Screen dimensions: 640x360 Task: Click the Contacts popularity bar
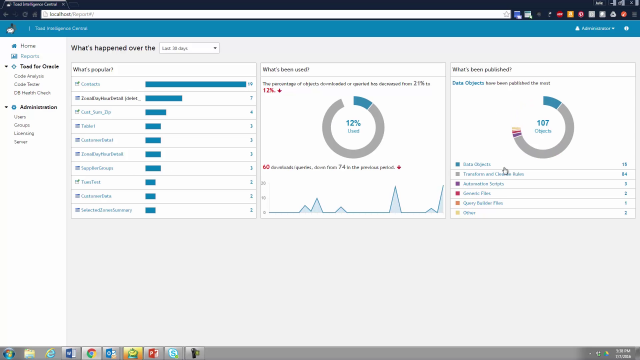[196, 84]
